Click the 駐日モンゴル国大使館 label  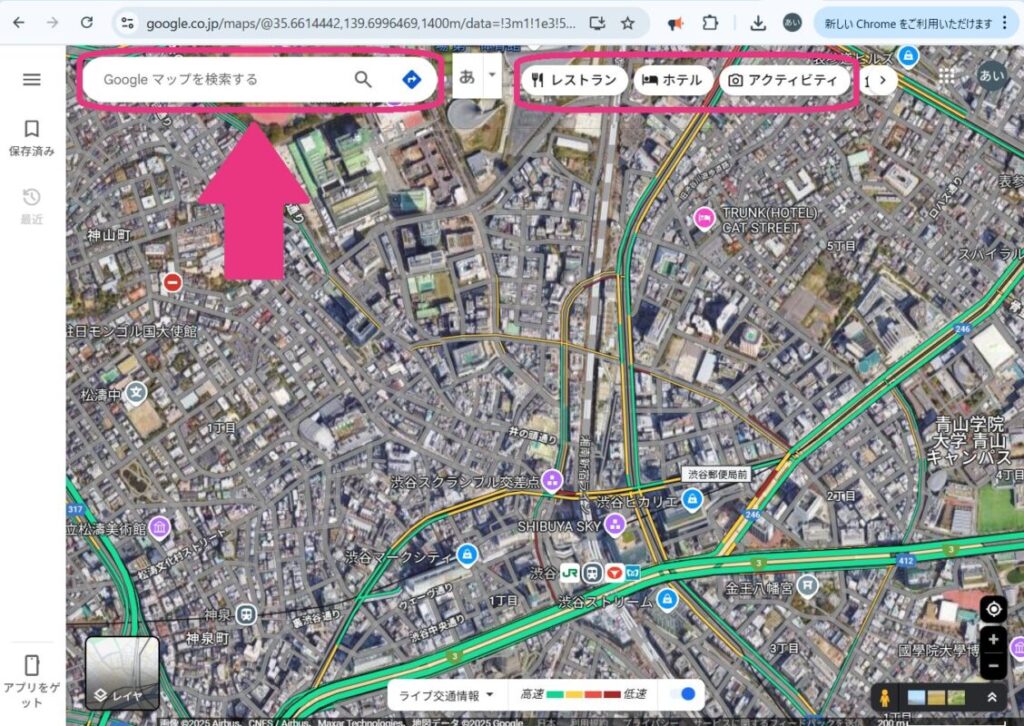pos(131,331)
